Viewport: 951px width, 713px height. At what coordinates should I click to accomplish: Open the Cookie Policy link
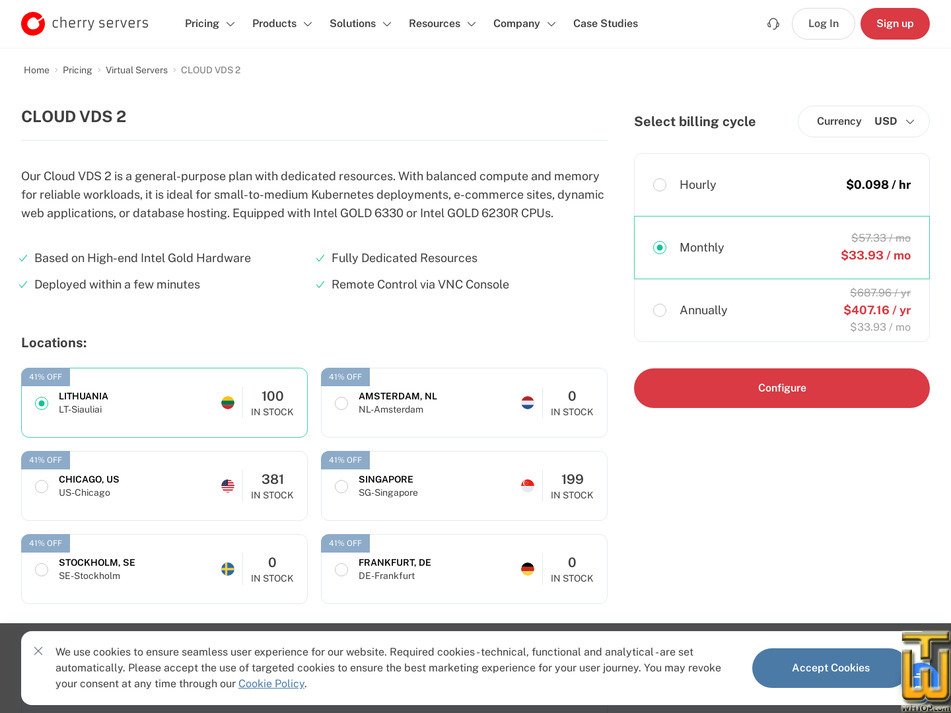[271, 683]
